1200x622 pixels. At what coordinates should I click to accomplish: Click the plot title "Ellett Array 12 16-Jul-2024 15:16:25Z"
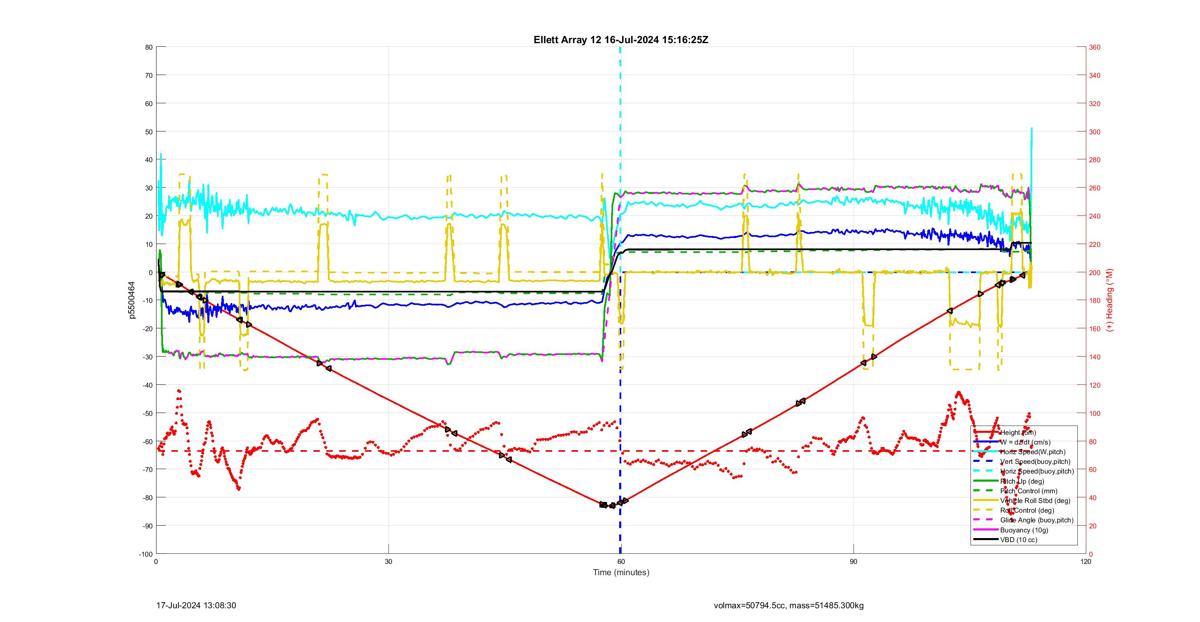point(621,39)
